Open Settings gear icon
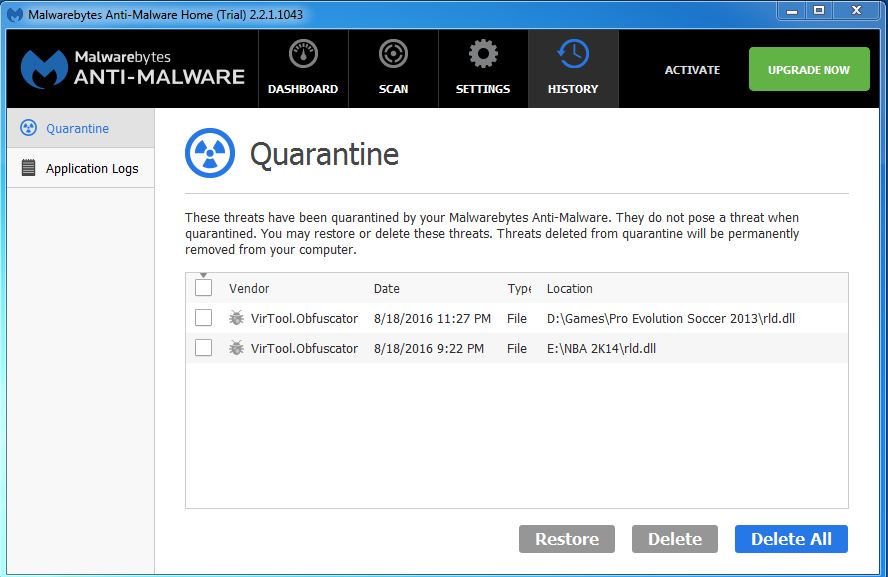Image resolution: width=888 pixels, height=577 pixels. [x=483, y=55]
